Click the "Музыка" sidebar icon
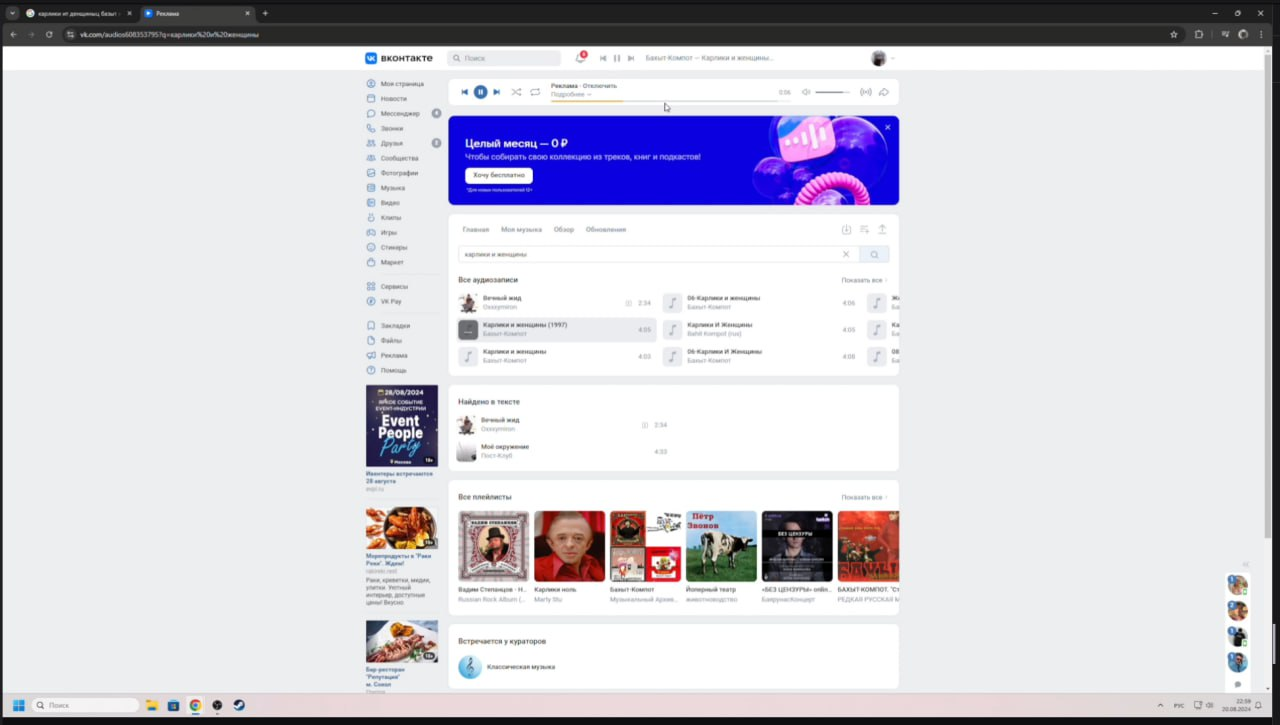 click(x=371, y=188)
